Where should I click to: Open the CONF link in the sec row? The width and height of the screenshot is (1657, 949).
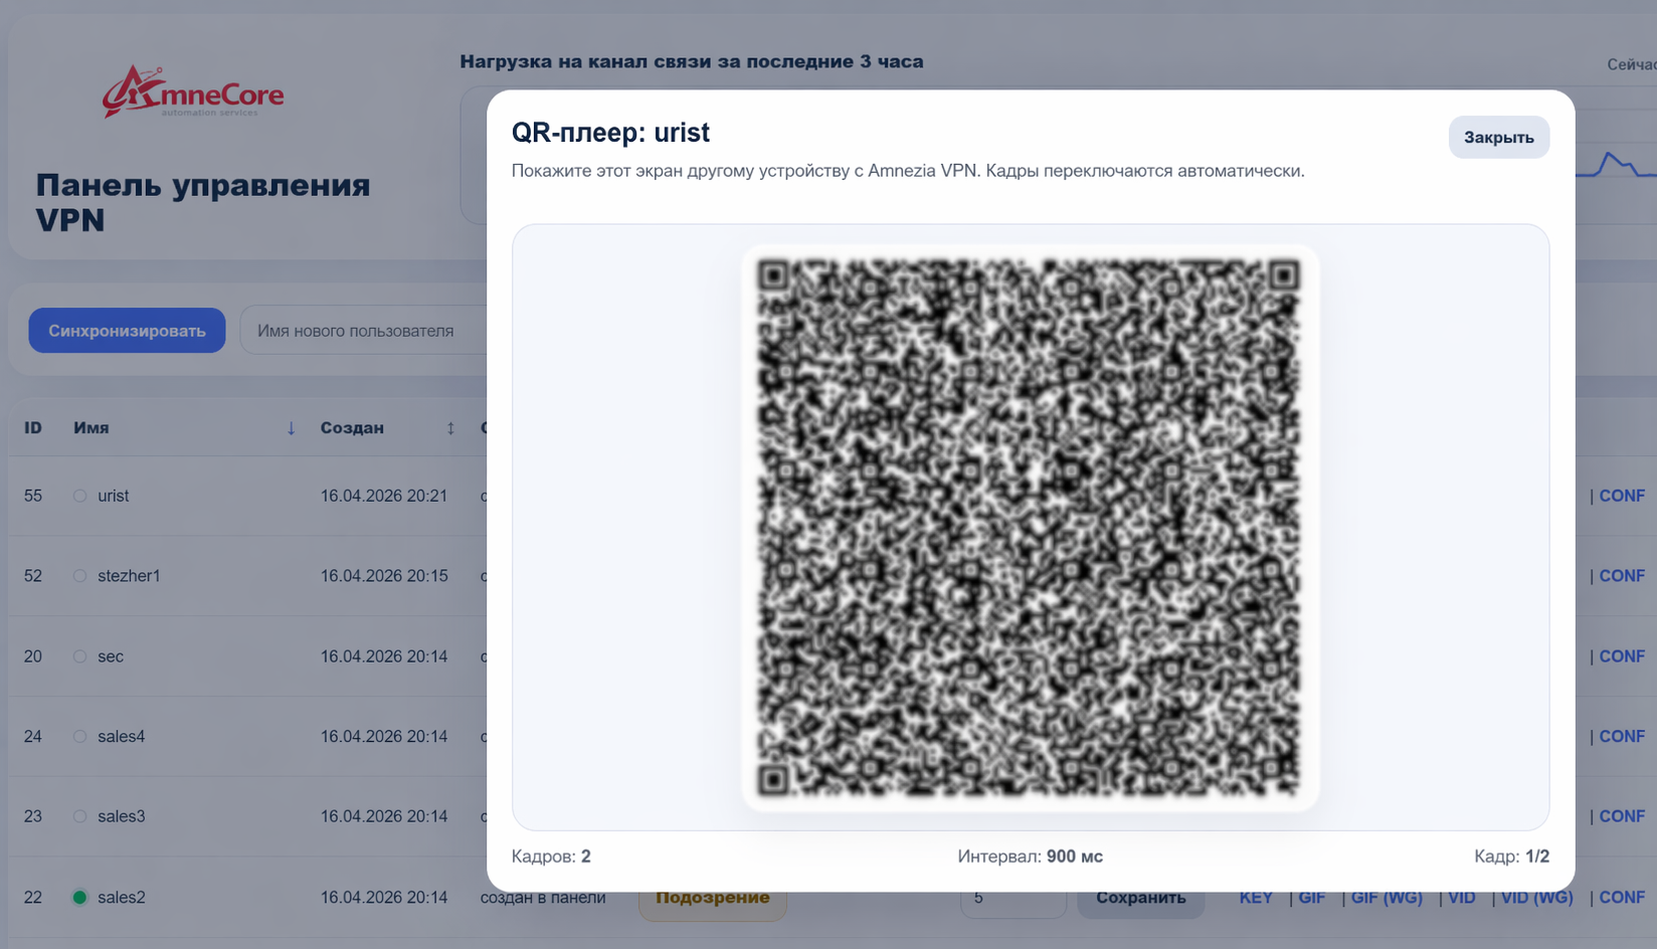[1621, 657]
